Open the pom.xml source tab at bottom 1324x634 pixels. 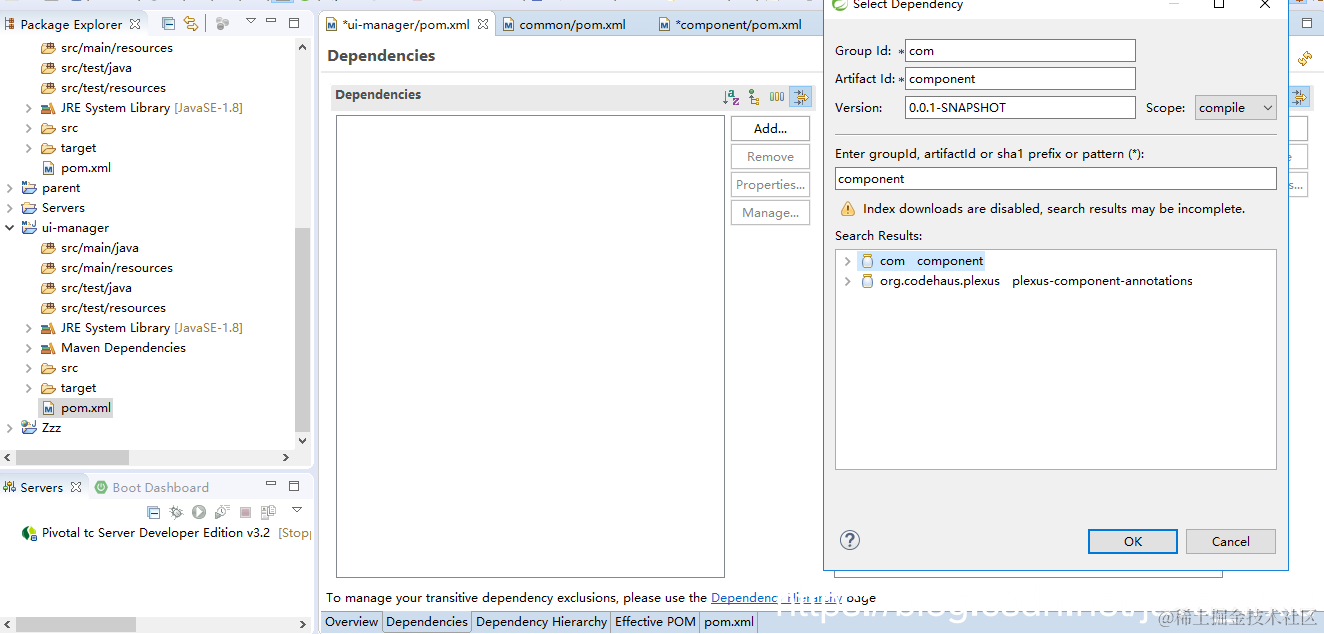[x=729, y=621]
